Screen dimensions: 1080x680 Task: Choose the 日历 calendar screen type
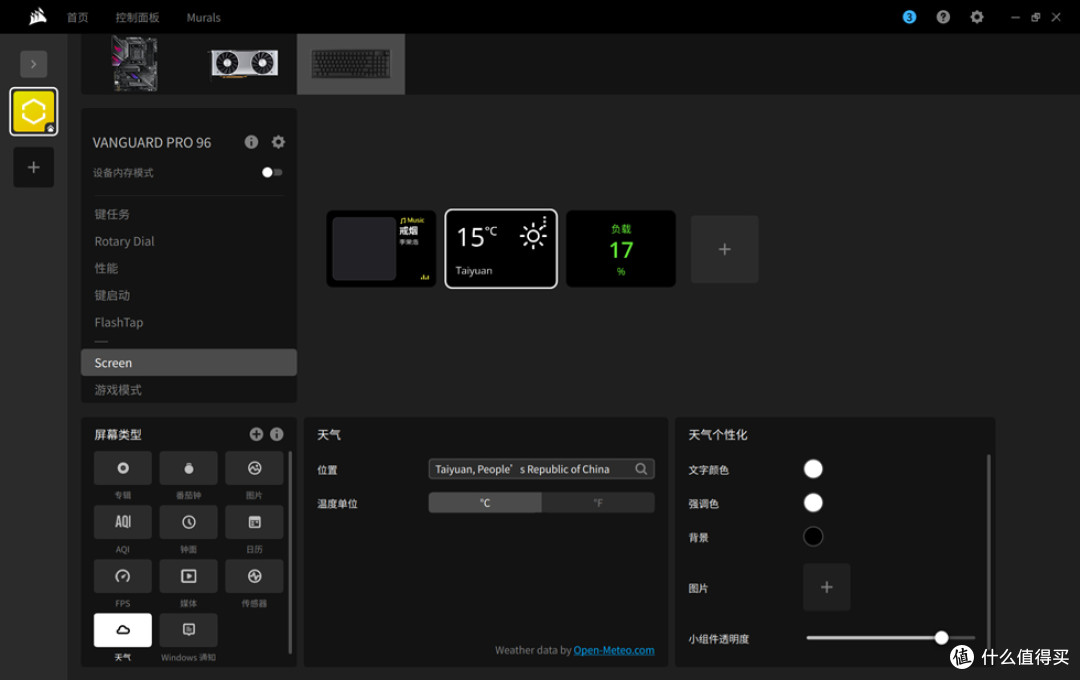(254, 522)
